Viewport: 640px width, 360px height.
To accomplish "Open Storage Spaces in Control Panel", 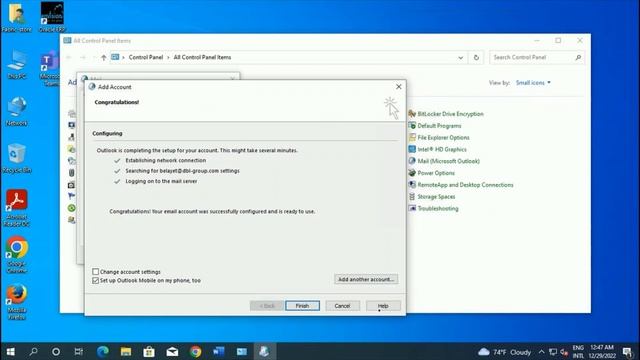I will click(x=436, y=197).
